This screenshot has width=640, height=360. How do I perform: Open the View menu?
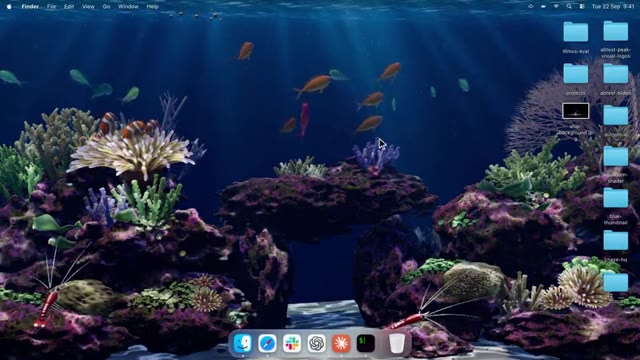pyautogui.click(x=88, y=7)
